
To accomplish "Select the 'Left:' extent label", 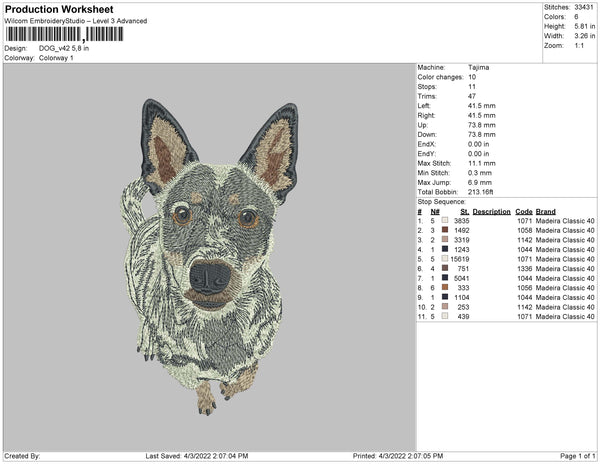I will pyautogui.click(x=424, y=106).
